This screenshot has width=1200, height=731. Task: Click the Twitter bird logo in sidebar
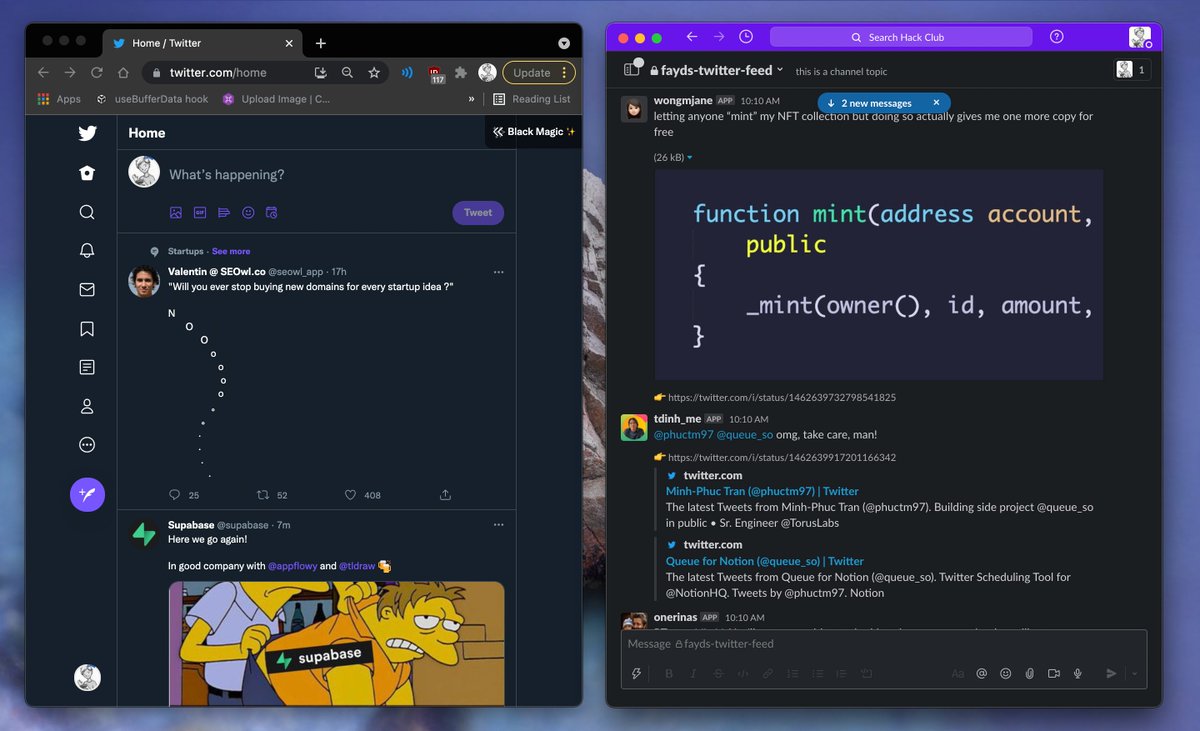pos(87,134)
